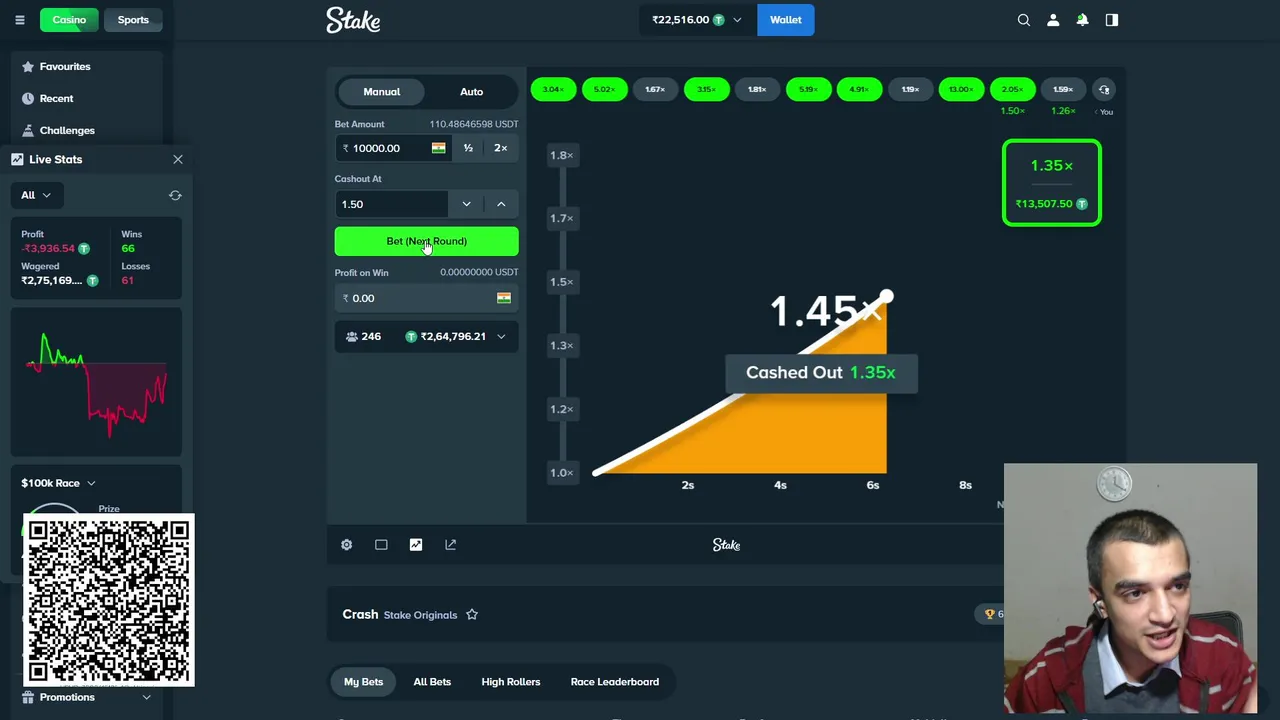Toggle the live stats chart icon
The image size is (1280, 720).
(x=416, y=545)
